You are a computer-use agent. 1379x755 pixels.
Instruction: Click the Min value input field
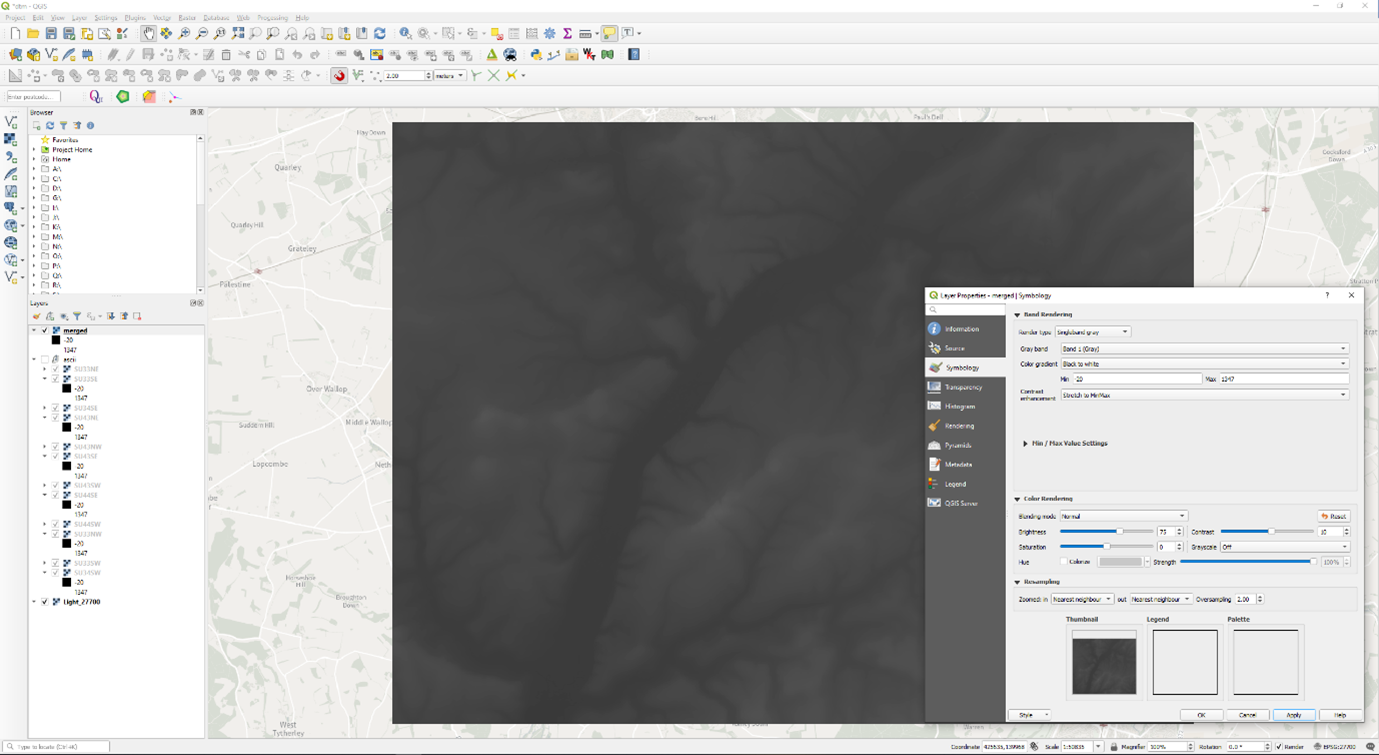tap(1136, 379)
